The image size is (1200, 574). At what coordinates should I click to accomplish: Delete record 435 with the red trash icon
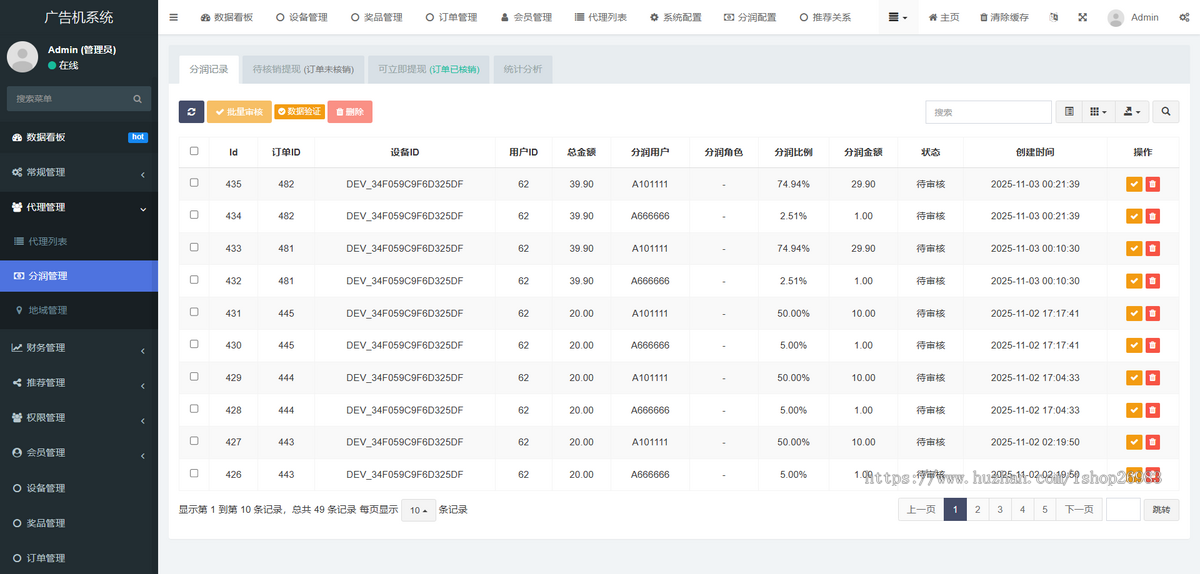[1152, 184]
